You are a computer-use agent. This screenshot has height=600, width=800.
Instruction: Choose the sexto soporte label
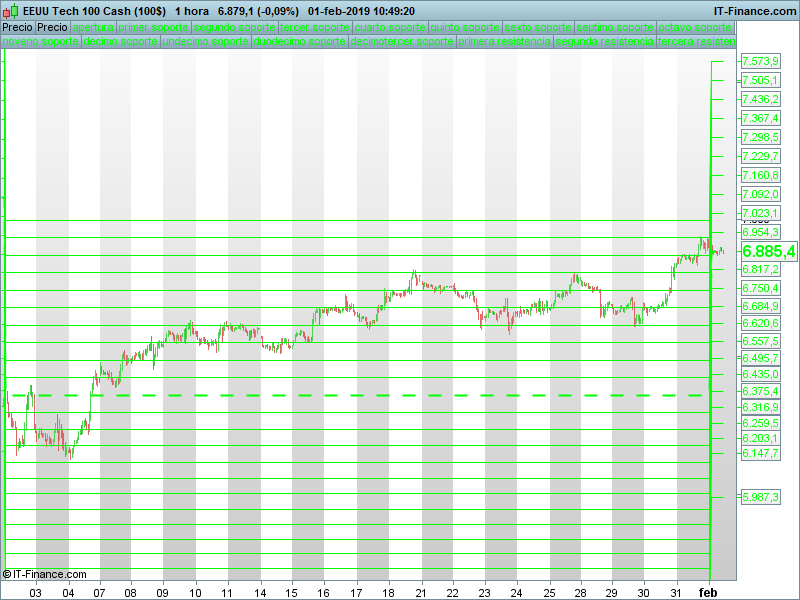540,27
